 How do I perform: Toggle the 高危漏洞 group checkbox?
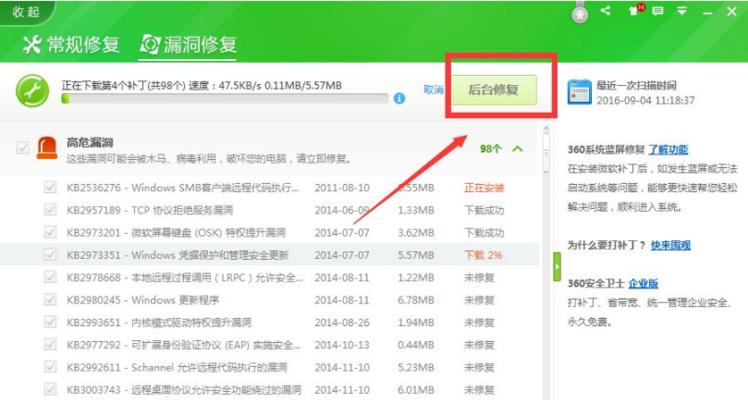tap(22, 148)
